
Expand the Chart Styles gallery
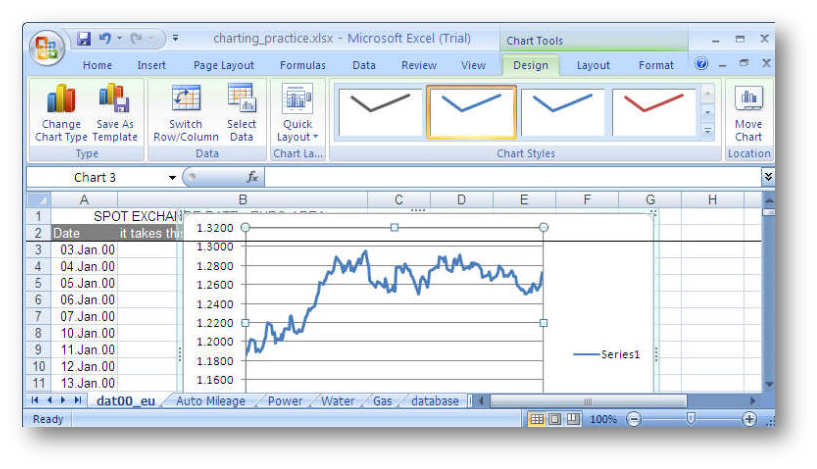pyautogui.click(x=708, y=131)
